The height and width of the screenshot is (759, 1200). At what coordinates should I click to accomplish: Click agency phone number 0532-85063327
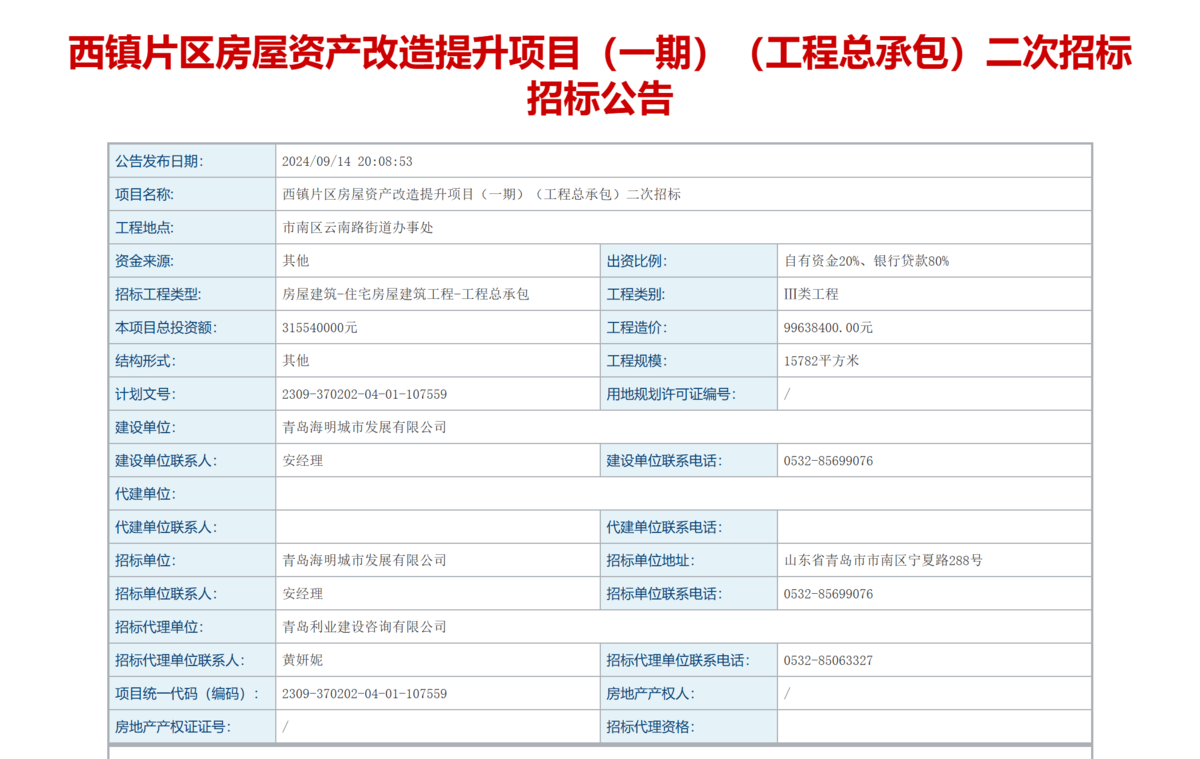click(828, 660)
